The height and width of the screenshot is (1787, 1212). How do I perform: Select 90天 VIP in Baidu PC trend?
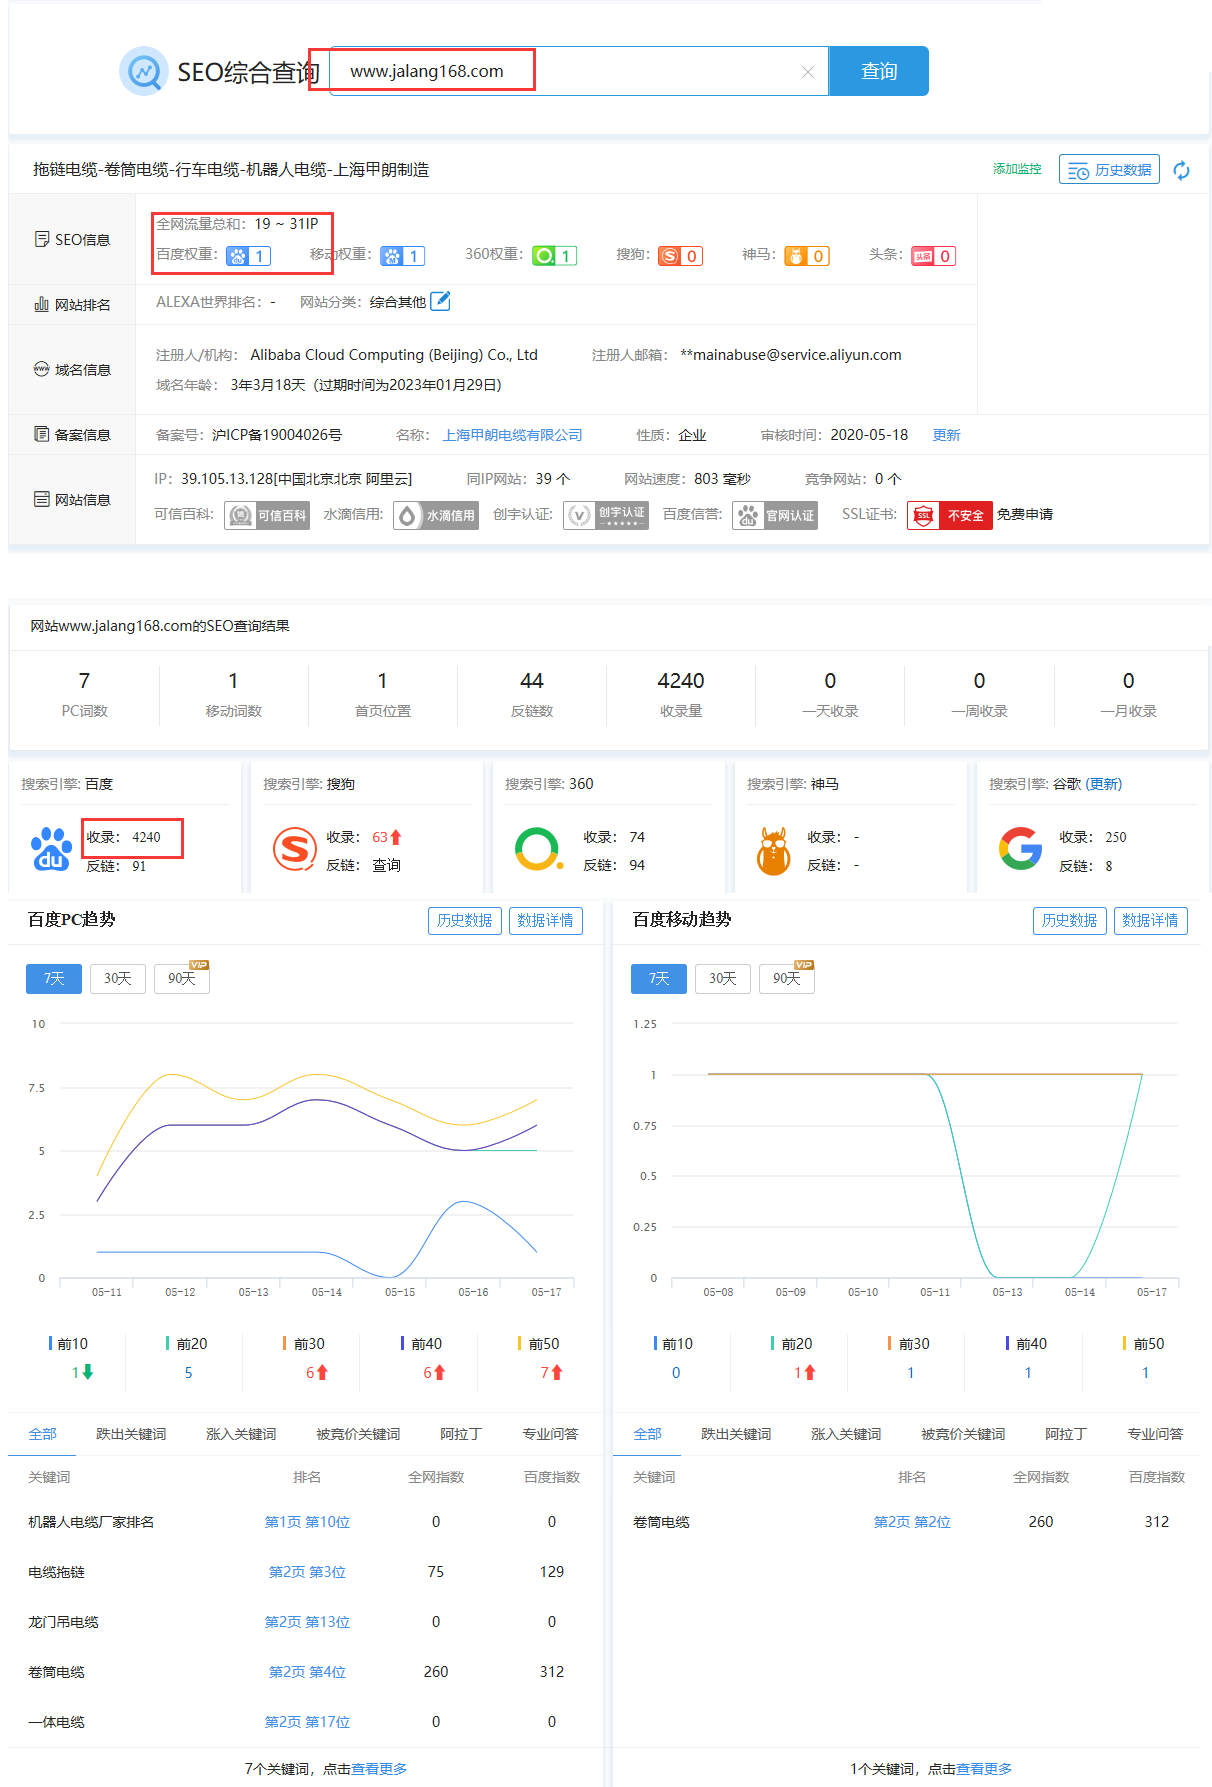pos(182,977)
